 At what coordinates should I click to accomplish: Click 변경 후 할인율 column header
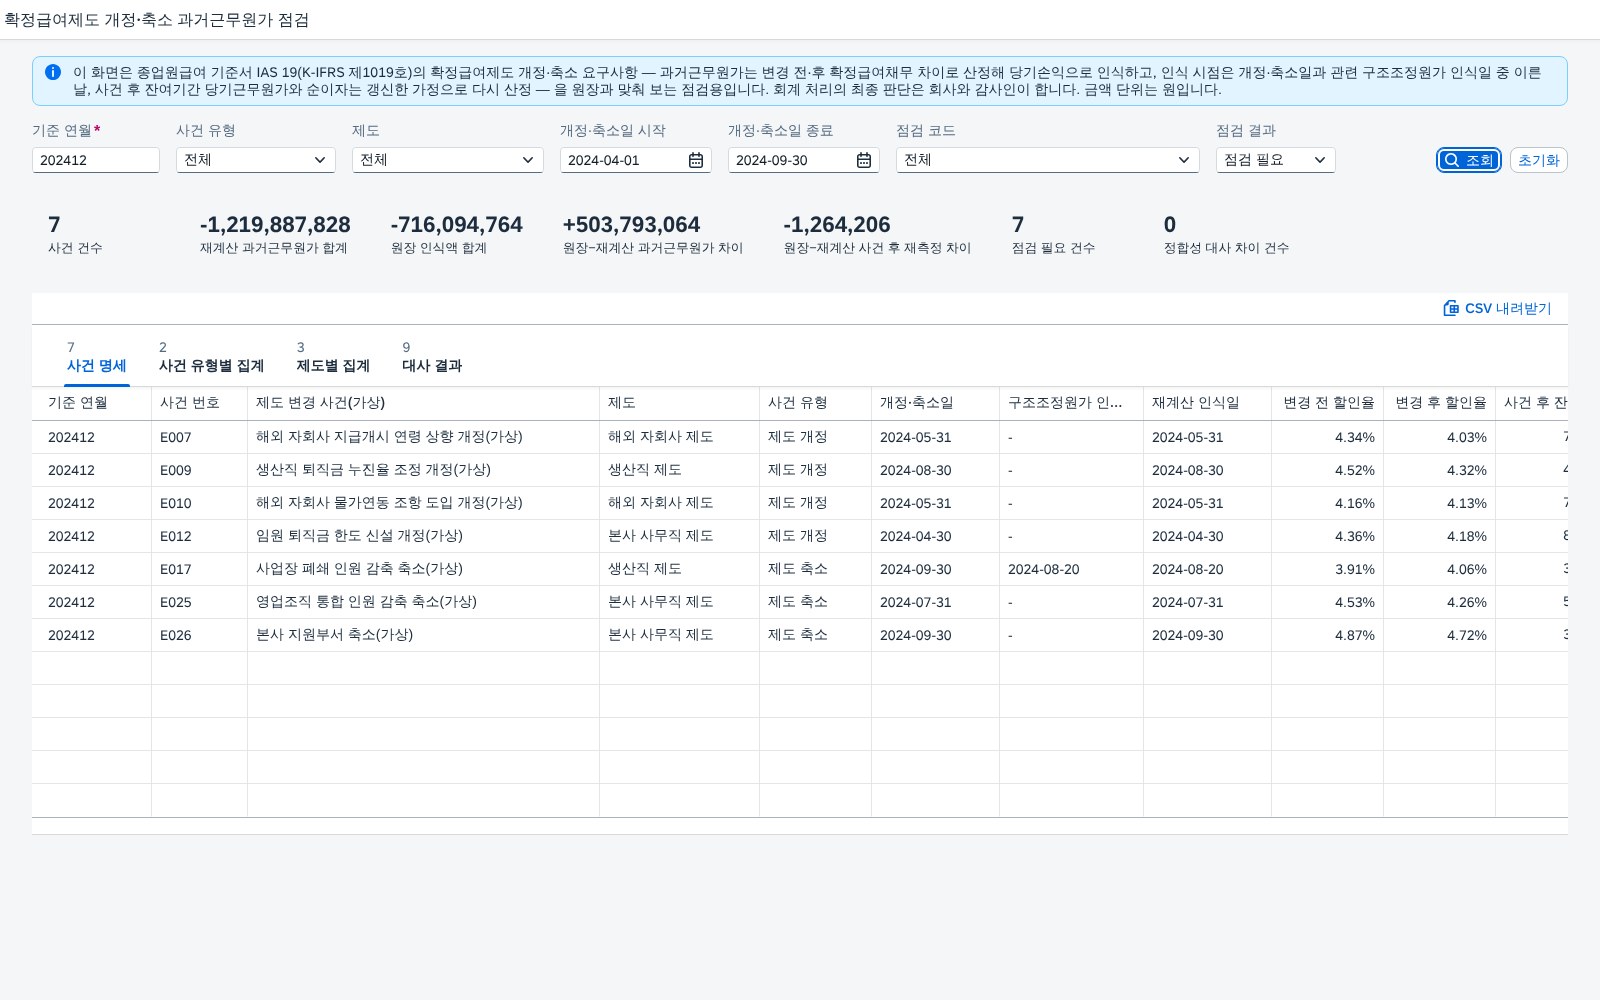coord(1439,403)
